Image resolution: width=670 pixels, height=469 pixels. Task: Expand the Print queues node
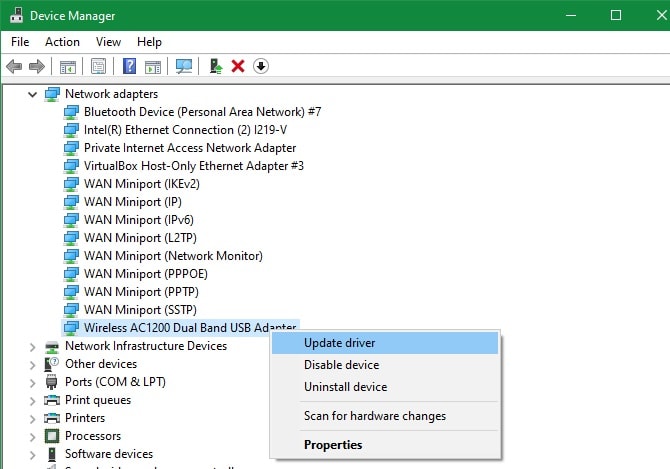tap(32, 401)
